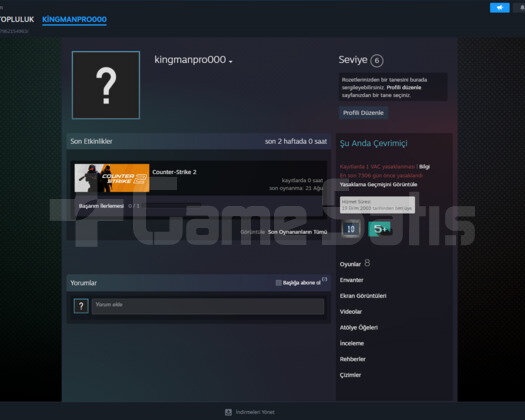Viewport: 525px width, 420px height.
Task: Open the Rehberler section
Action: [x=353, y=359]
